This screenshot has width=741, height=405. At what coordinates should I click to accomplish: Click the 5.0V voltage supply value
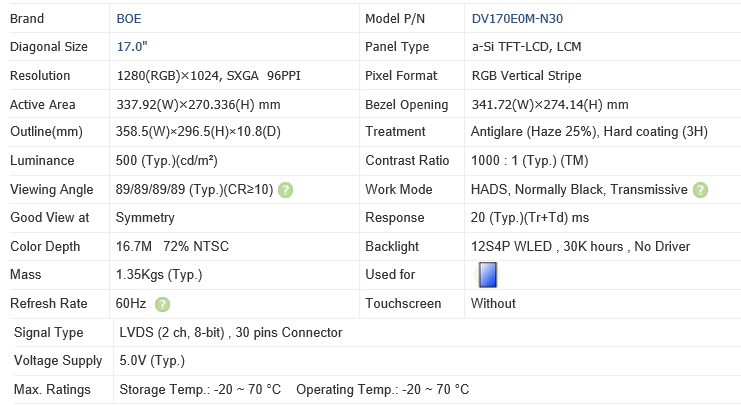click(x=151, y=361)
